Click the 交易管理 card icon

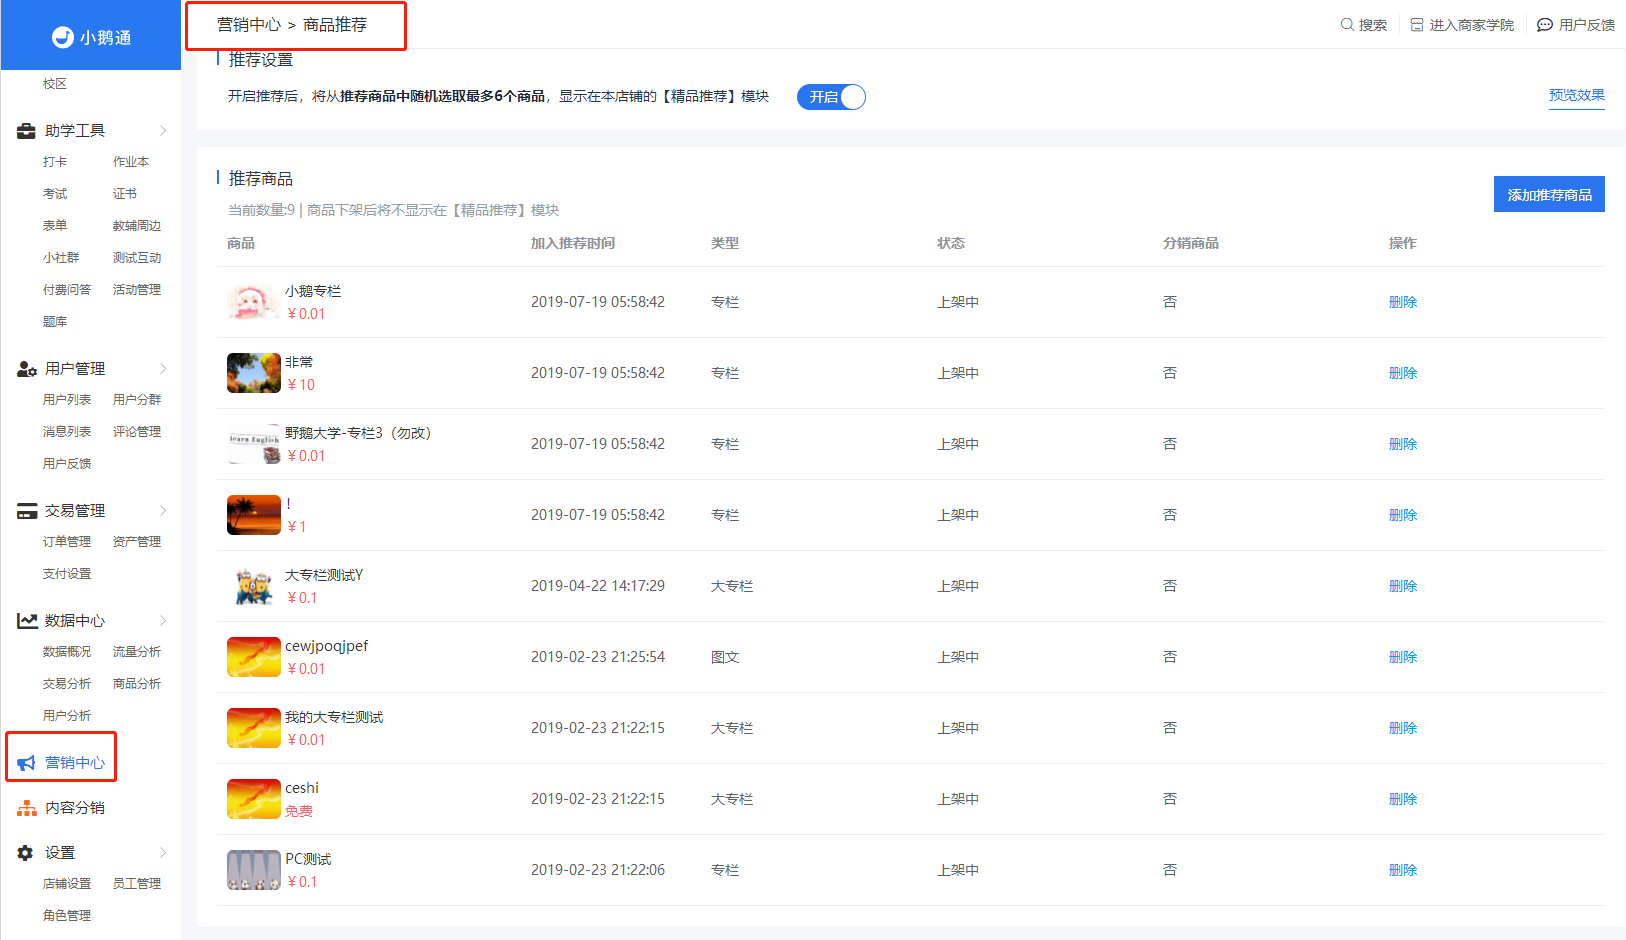[x=27, y=511]
